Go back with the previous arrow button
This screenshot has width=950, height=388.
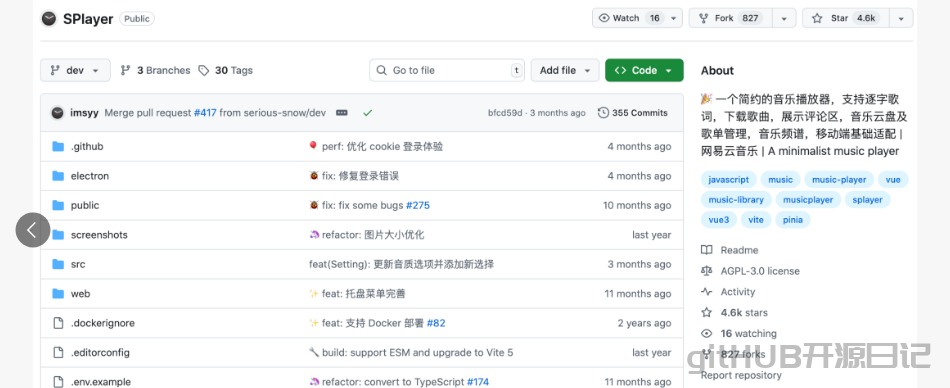(33, 230)
